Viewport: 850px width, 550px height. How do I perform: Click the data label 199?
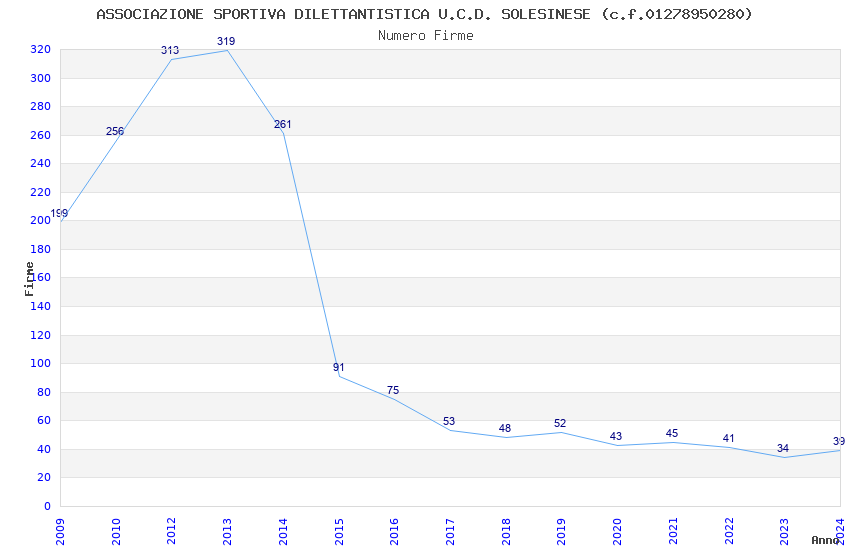[59, 213]
